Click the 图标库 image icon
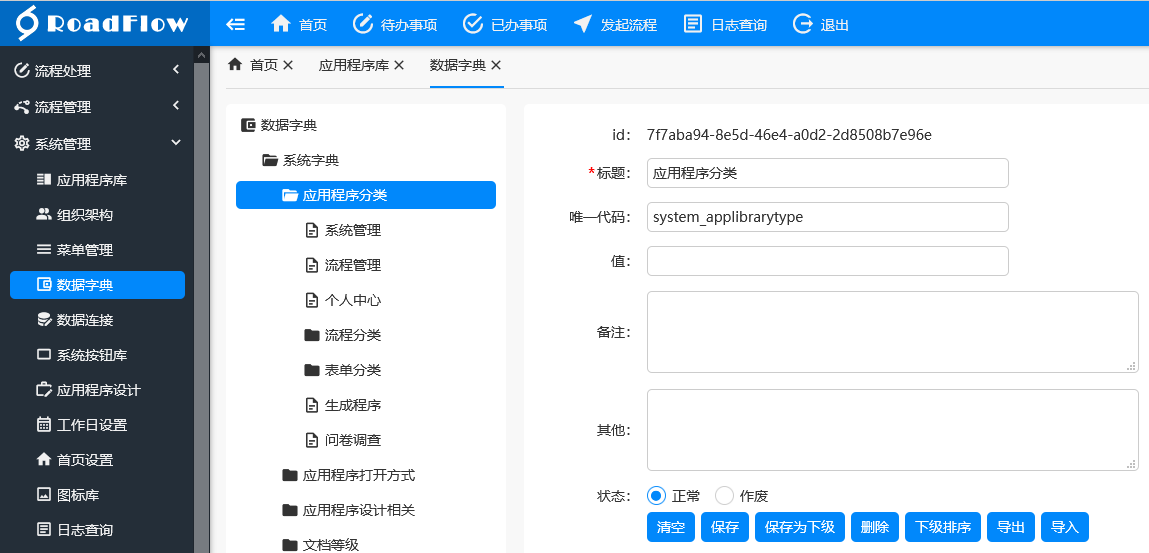The height and width of the screenshot is (553, 1149). [44, 494]
